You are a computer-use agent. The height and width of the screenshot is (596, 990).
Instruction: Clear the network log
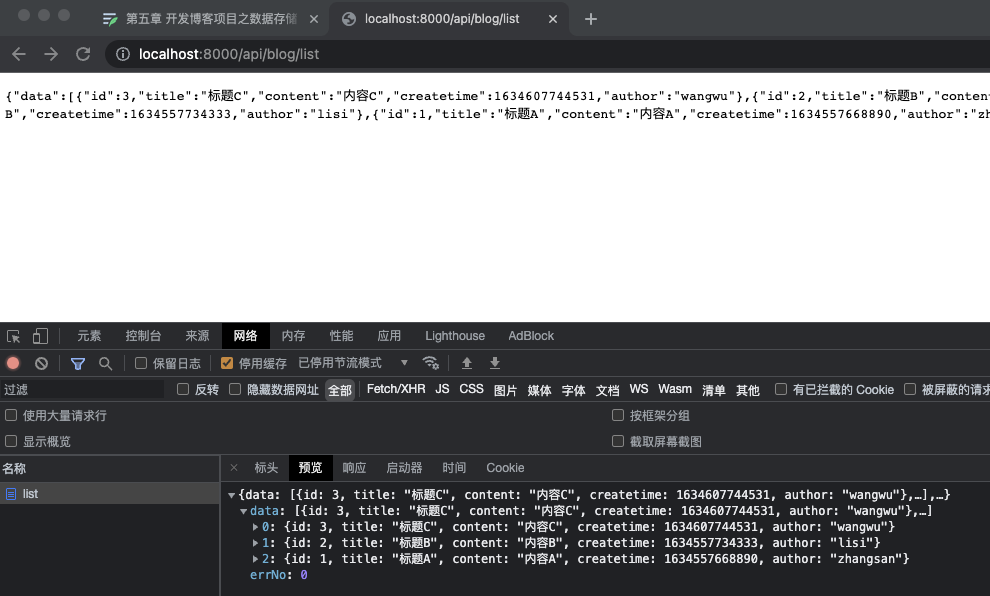coord(41,363)
